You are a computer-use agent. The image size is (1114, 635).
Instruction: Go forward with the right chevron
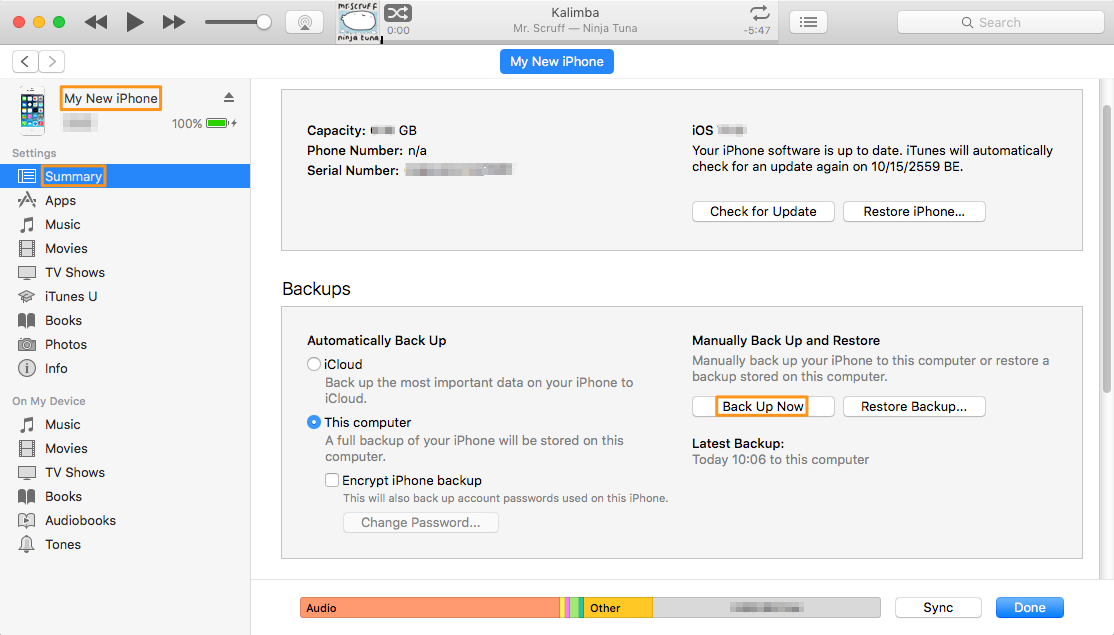pyautogui.click(x=52, y=61)
